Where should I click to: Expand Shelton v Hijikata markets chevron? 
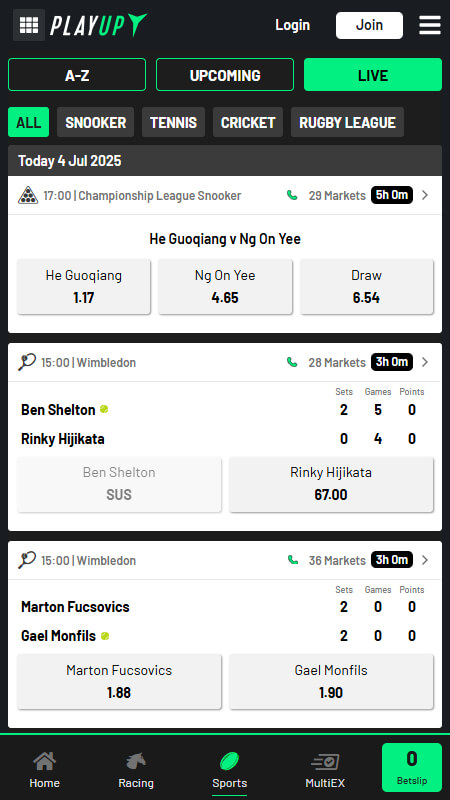coord(425,362)
